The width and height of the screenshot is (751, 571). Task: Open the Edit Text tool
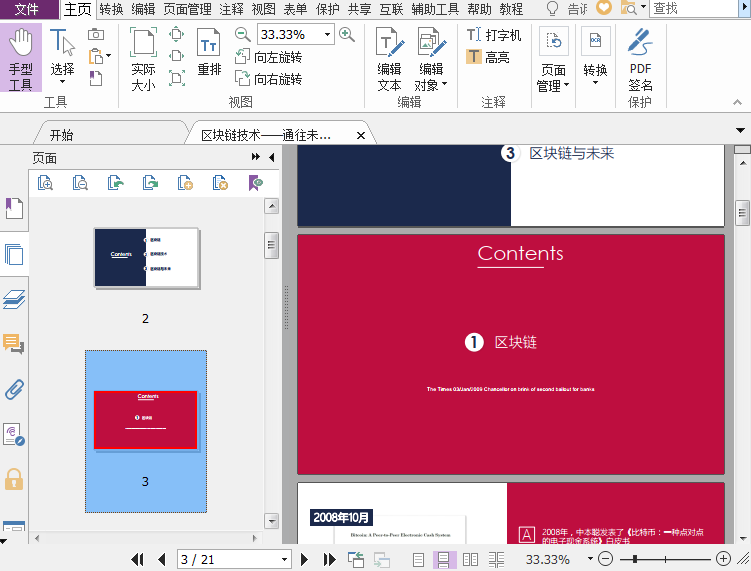(389, 58)
